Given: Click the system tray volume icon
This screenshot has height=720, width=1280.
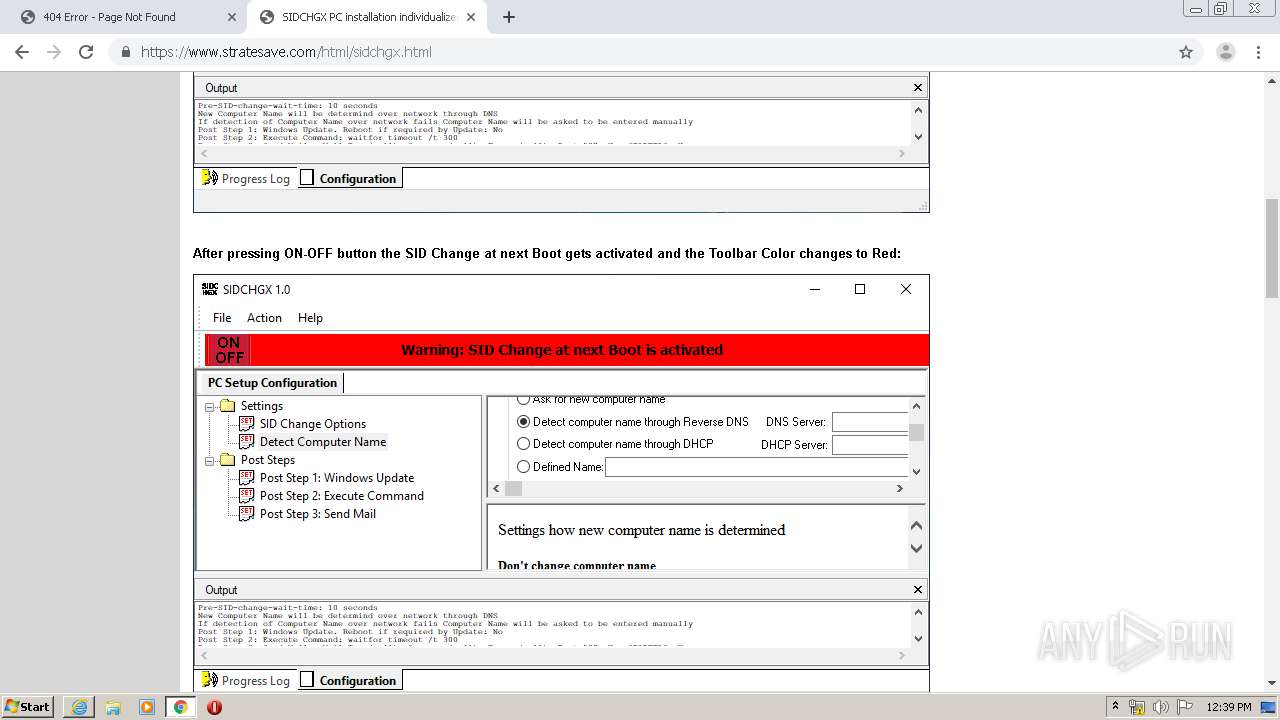Looking at the screenshot, I should (1161, 707).
